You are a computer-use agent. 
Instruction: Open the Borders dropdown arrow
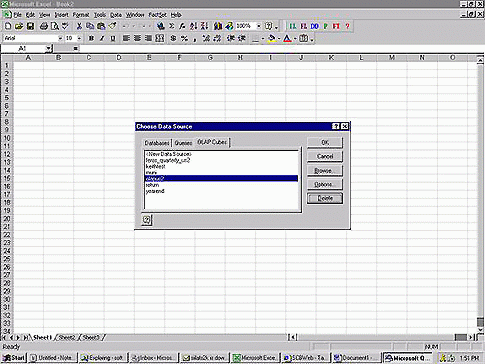tap(263, 39)
